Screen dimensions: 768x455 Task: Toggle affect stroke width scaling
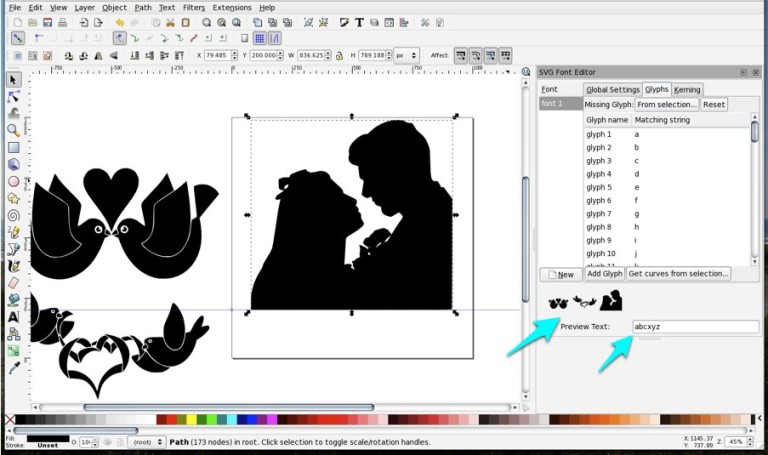point(461,55)
